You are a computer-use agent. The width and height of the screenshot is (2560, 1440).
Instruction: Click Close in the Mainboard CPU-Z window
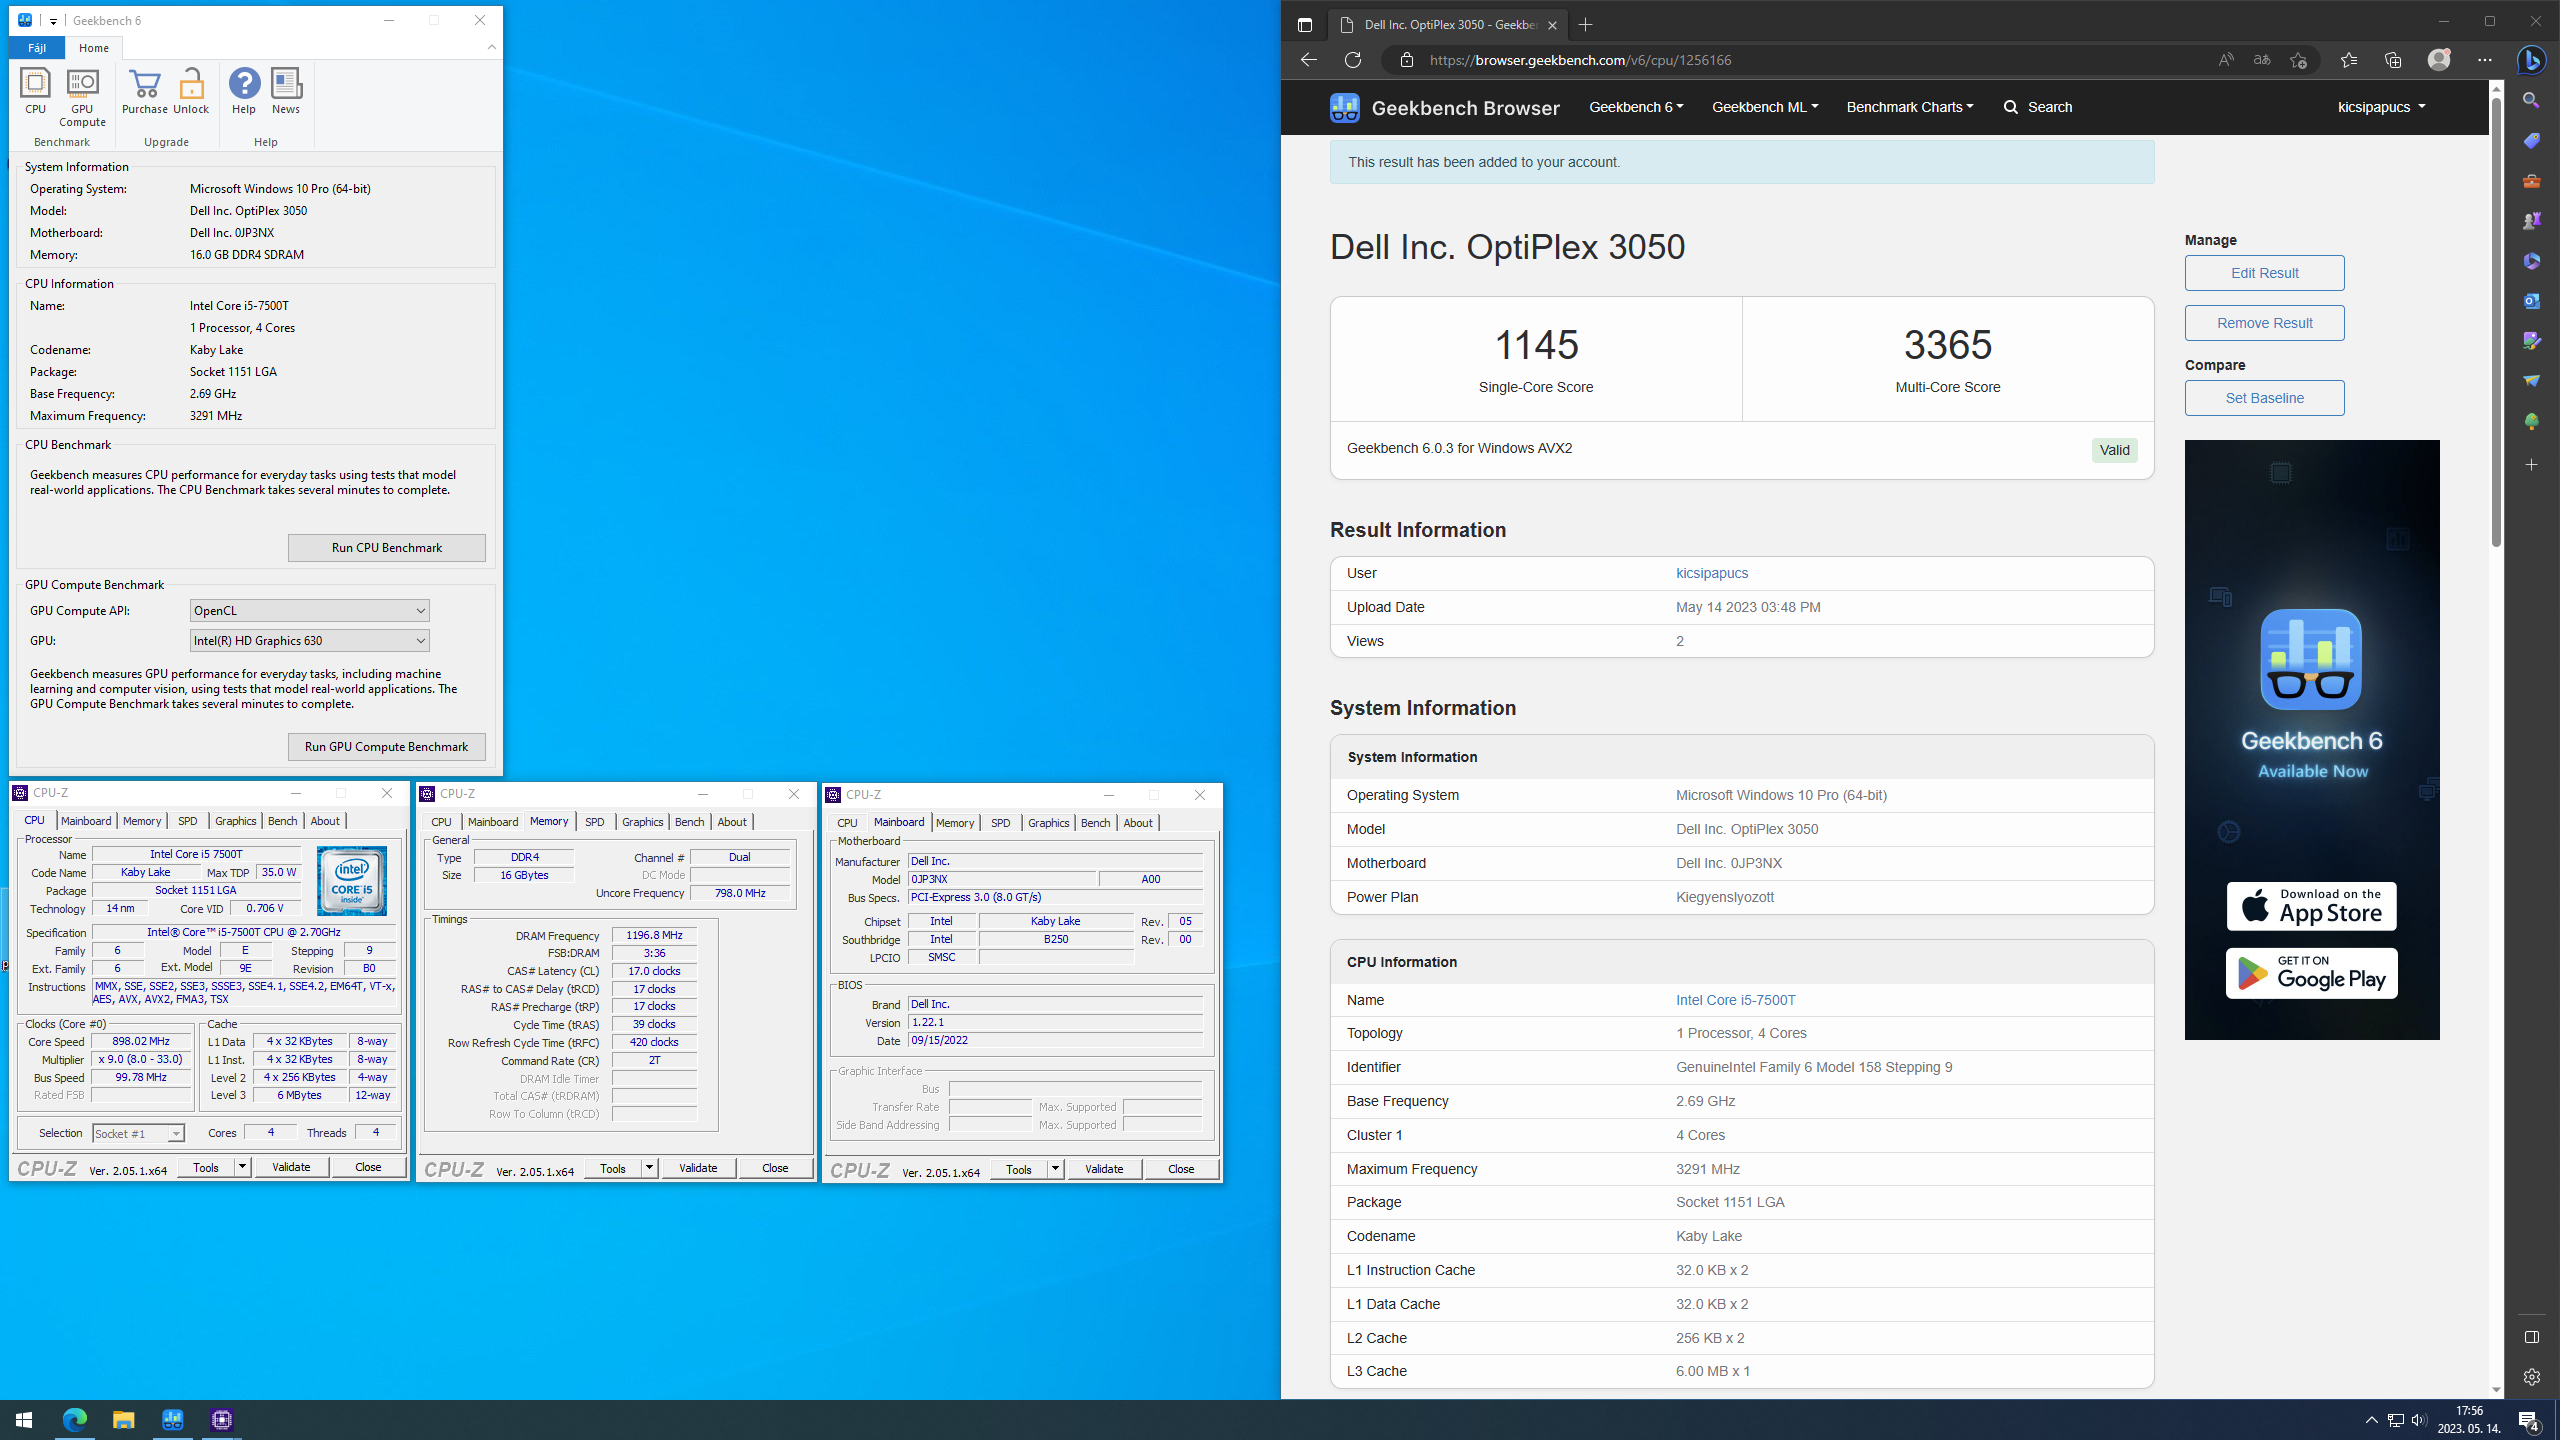[x=1181, y=1169]
